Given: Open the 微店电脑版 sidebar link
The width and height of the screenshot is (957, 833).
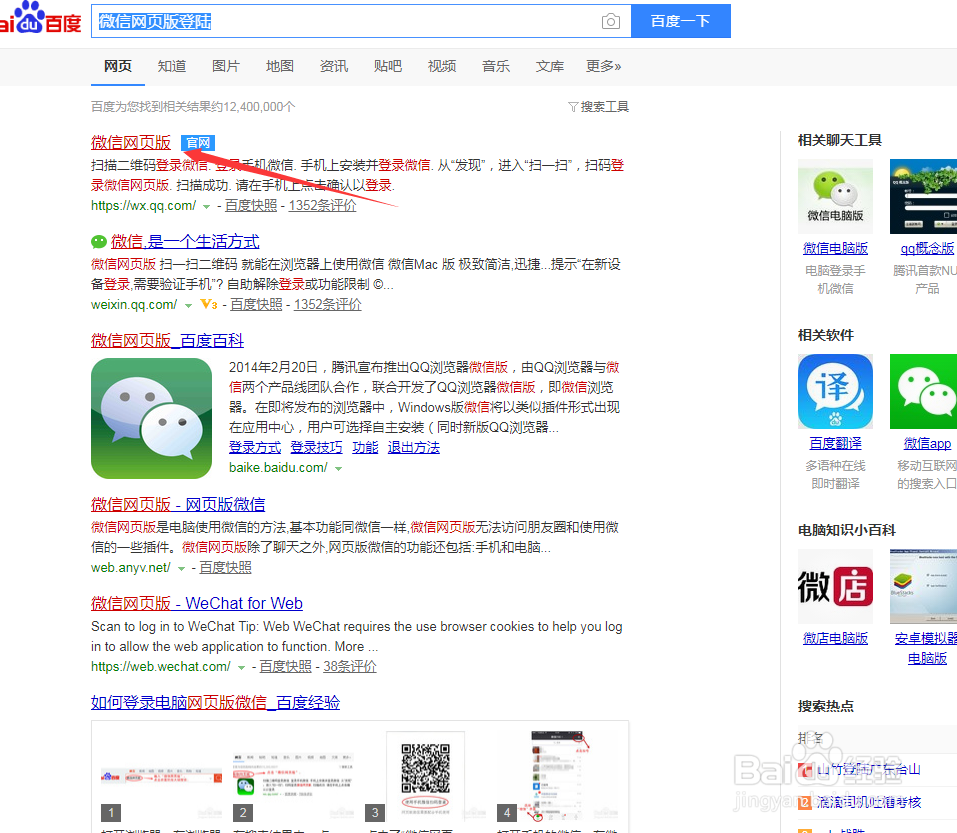Looking at the screenshot, I should (x=836, y=638).
